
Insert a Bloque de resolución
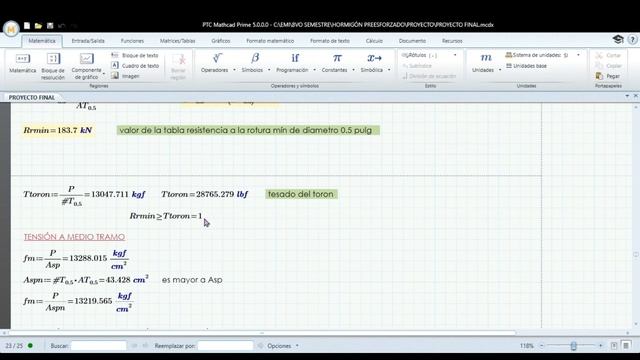(x=53, y=66)
